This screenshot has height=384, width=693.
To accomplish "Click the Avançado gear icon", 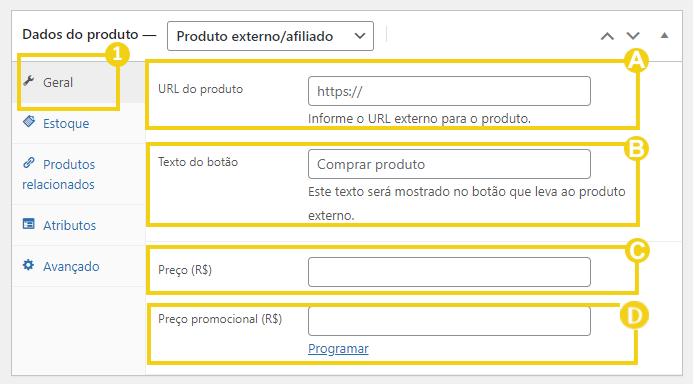I will (x=29, y=265).
